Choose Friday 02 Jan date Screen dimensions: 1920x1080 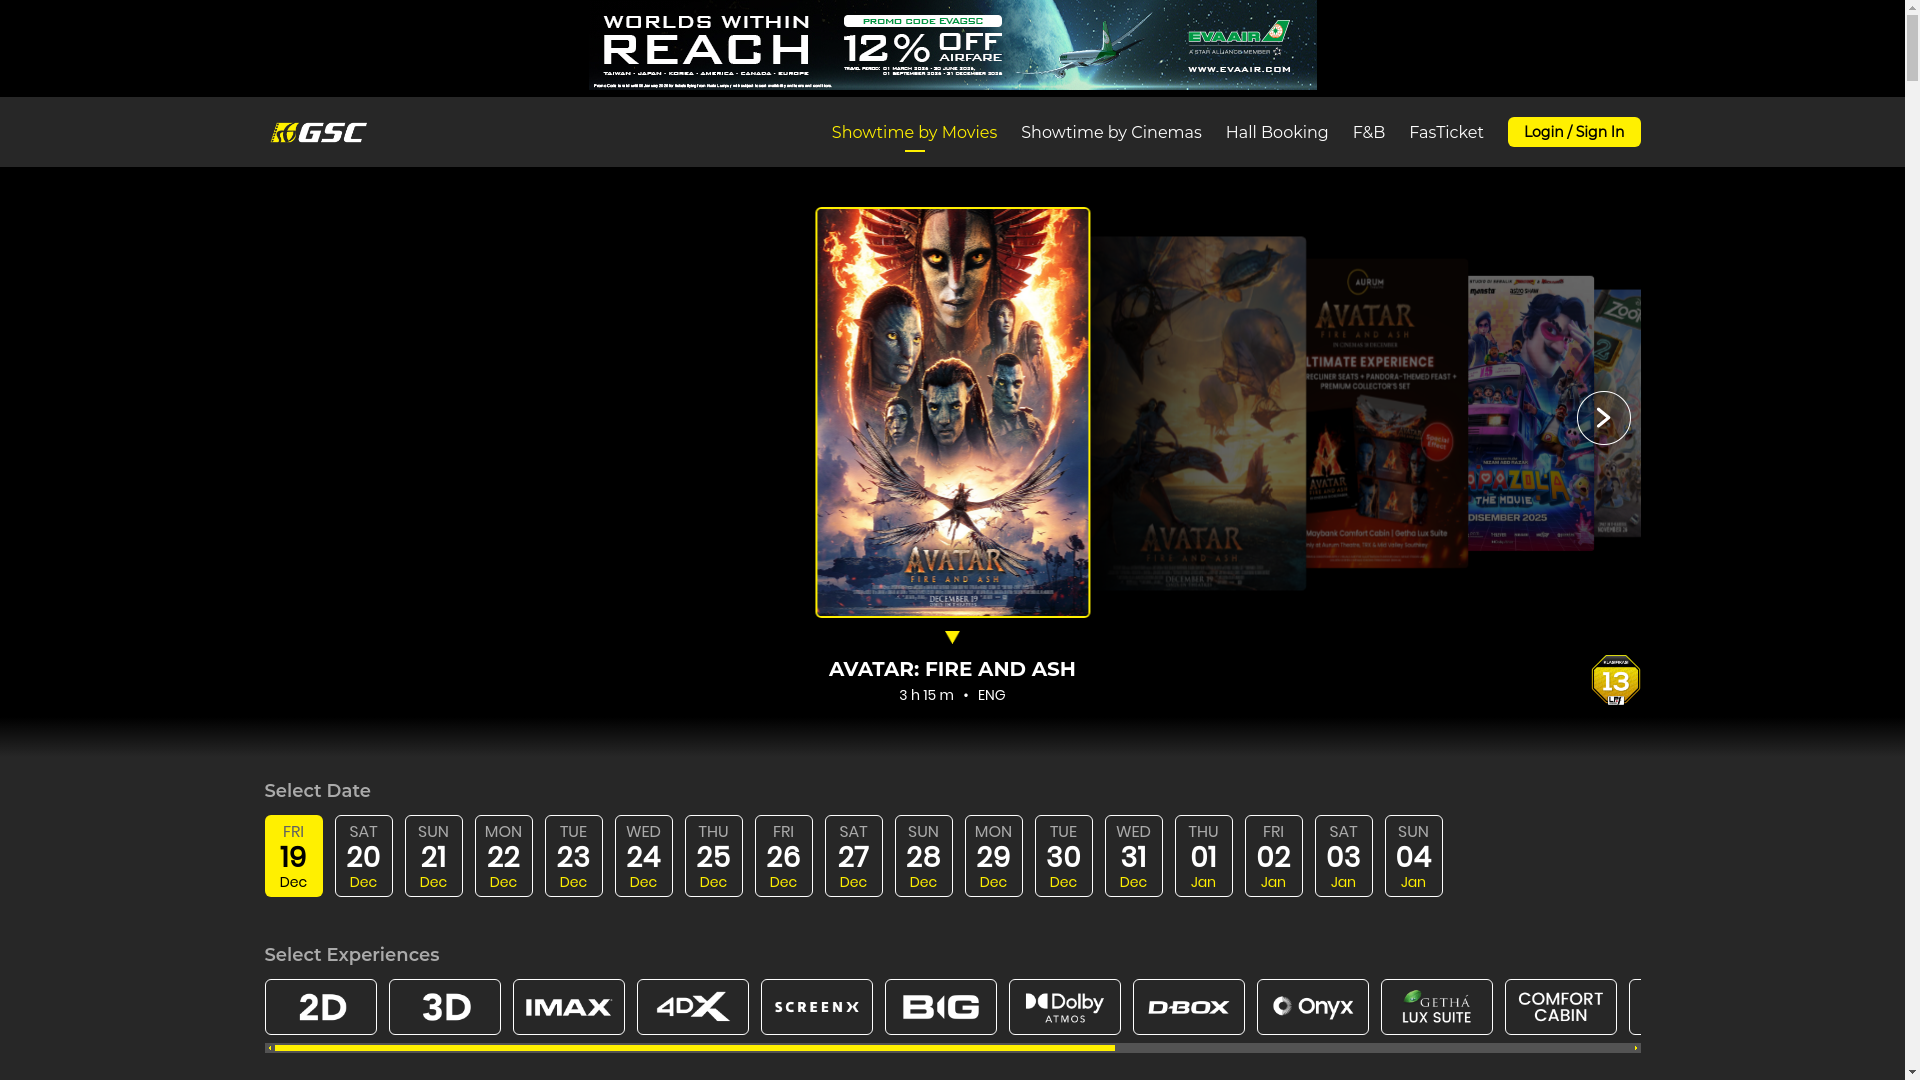coord(1273,856)
